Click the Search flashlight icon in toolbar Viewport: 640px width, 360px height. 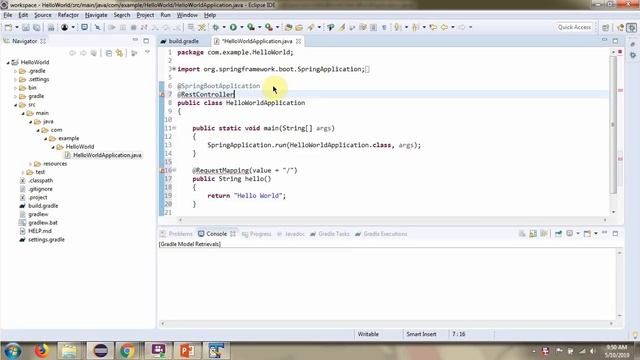(x=311, y=27)
